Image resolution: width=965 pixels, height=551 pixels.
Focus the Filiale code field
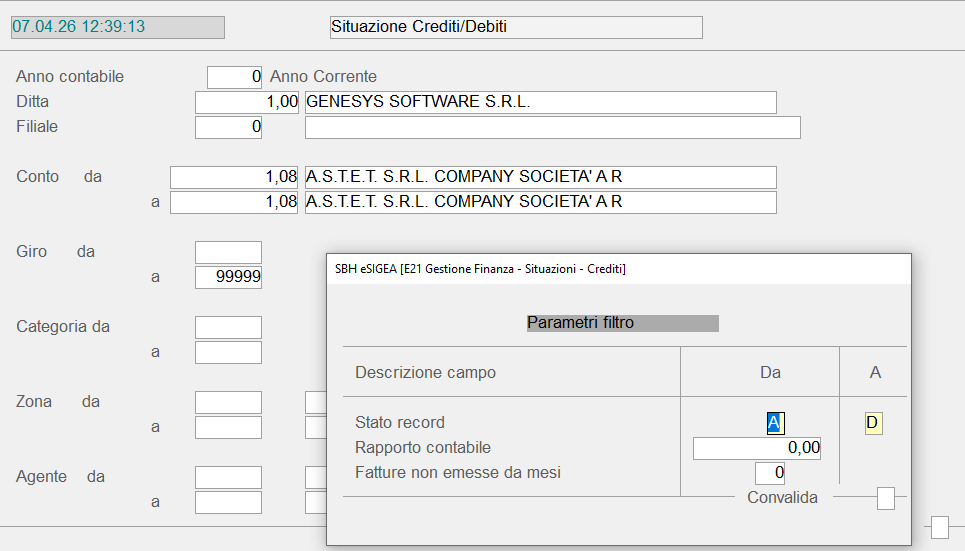228,127
